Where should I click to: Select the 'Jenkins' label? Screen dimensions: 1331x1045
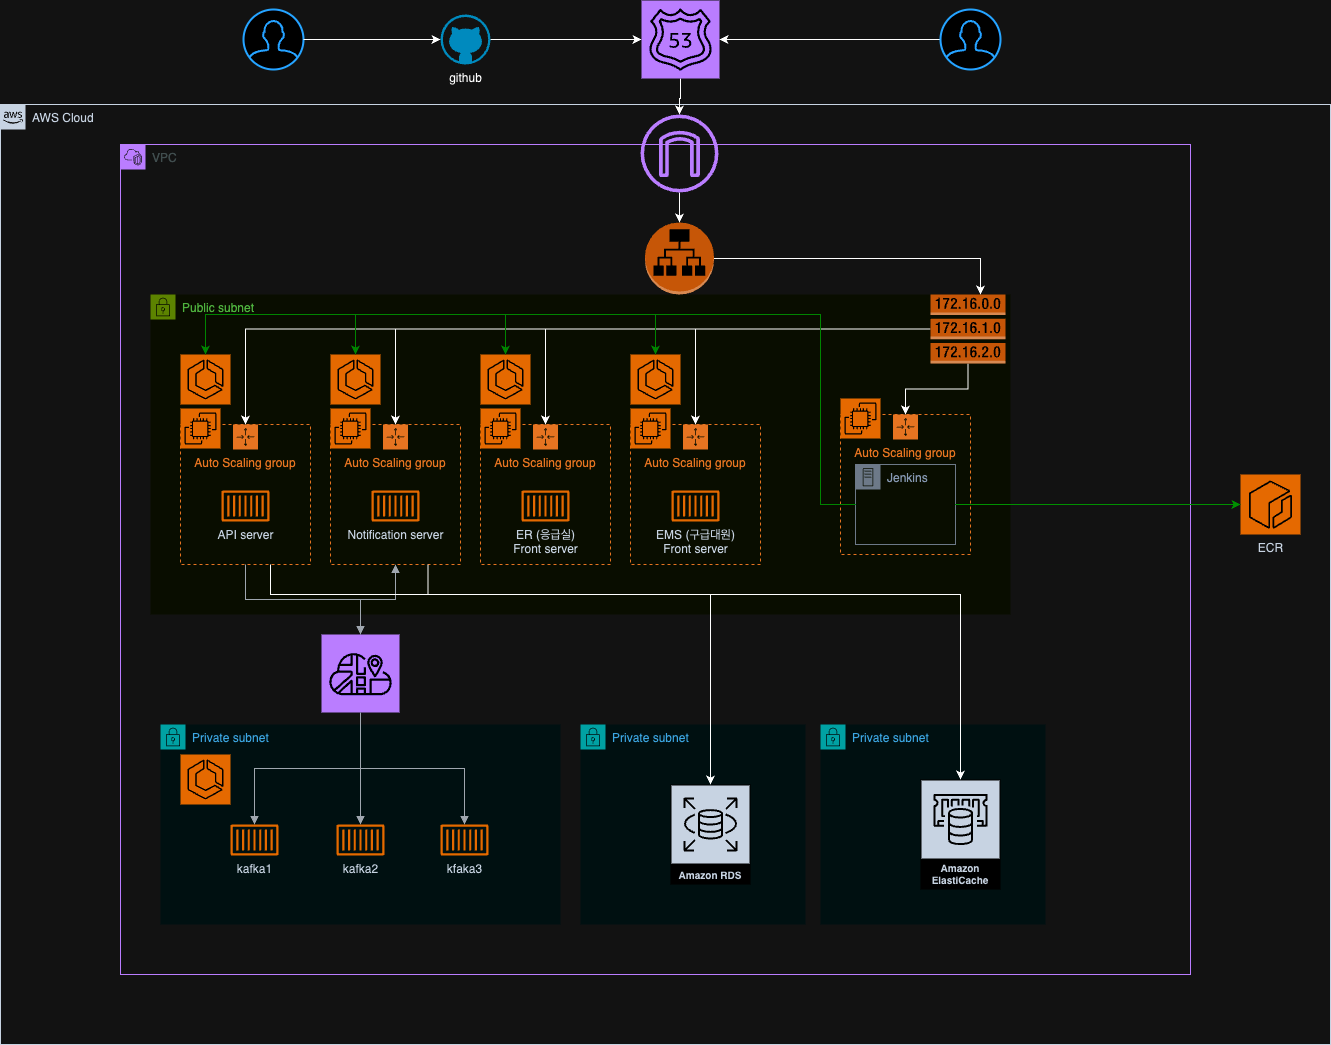(x=907, y=478)
